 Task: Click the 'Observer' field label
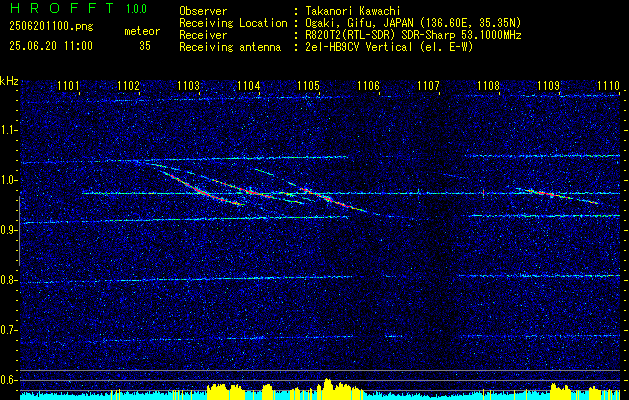203,11
